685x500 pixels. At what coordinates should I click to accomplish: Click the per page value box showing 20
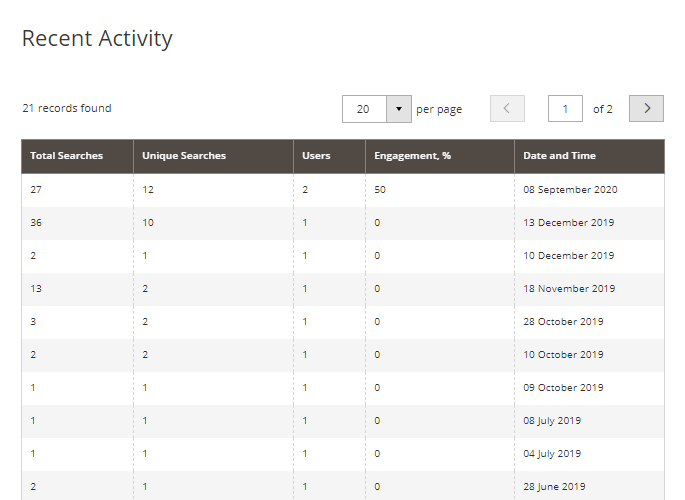pos(364,109)
